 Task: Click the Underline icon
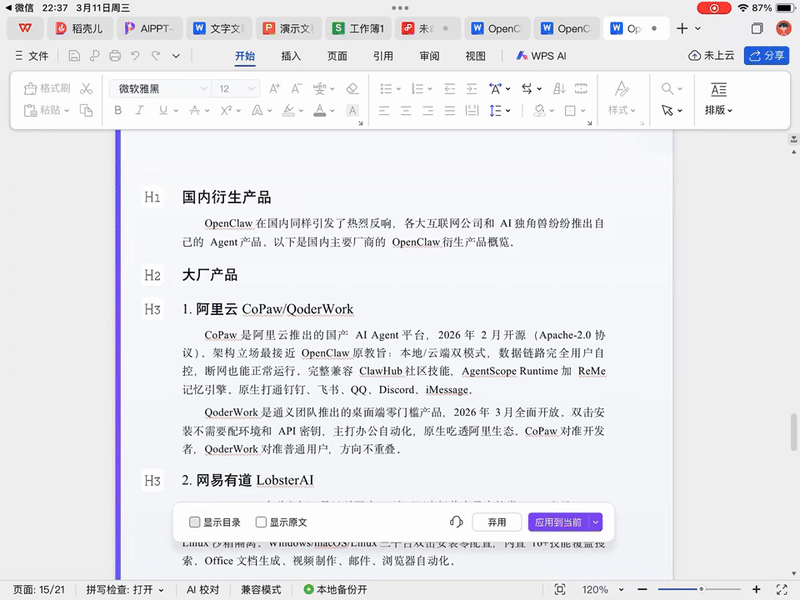point(163,110)
